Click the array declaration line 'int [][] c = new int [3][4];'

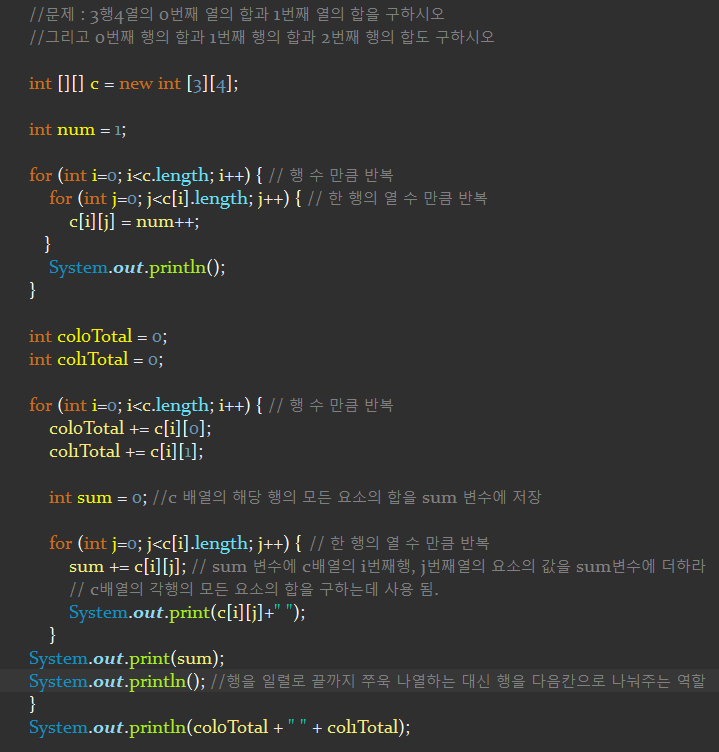pyautogui.click(x=133, y=84)
